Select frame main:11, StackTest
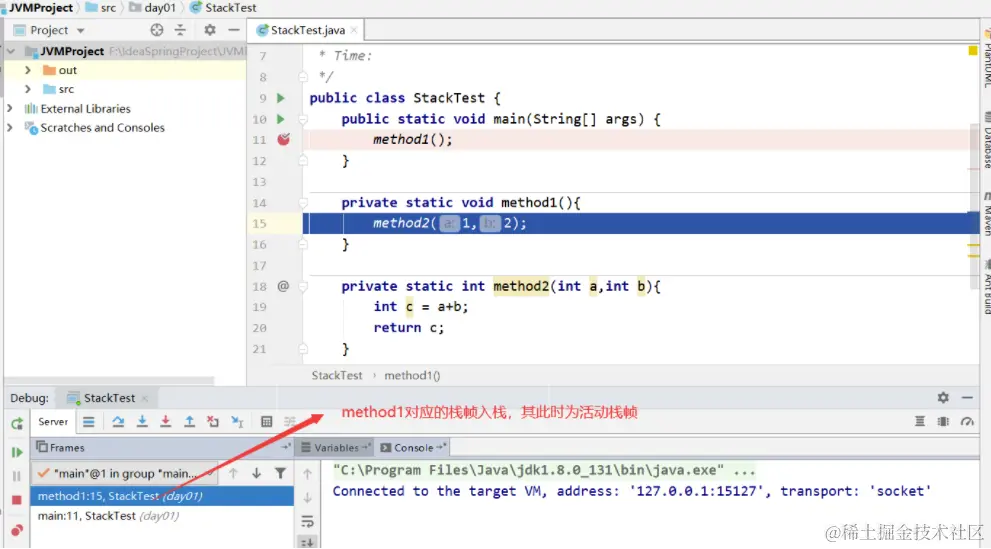This screenshot has height=549, width=991. 162,516
